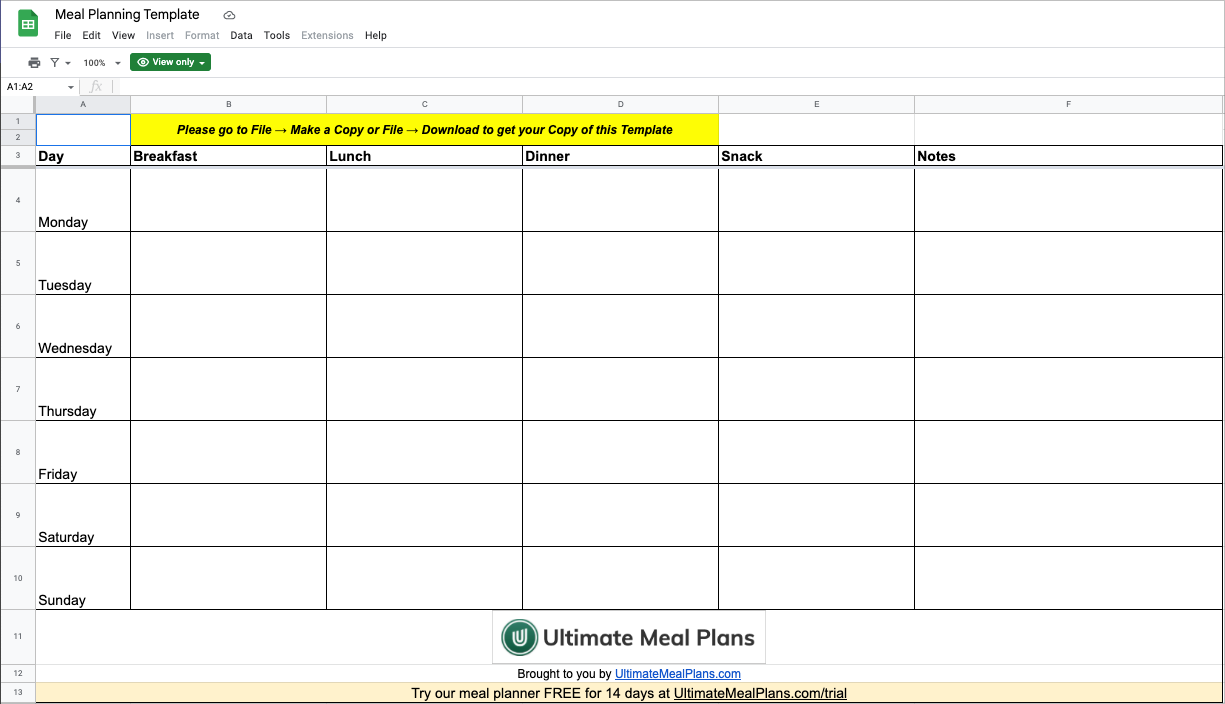
Task: Open the Tools menu
Action: (277, 35)
